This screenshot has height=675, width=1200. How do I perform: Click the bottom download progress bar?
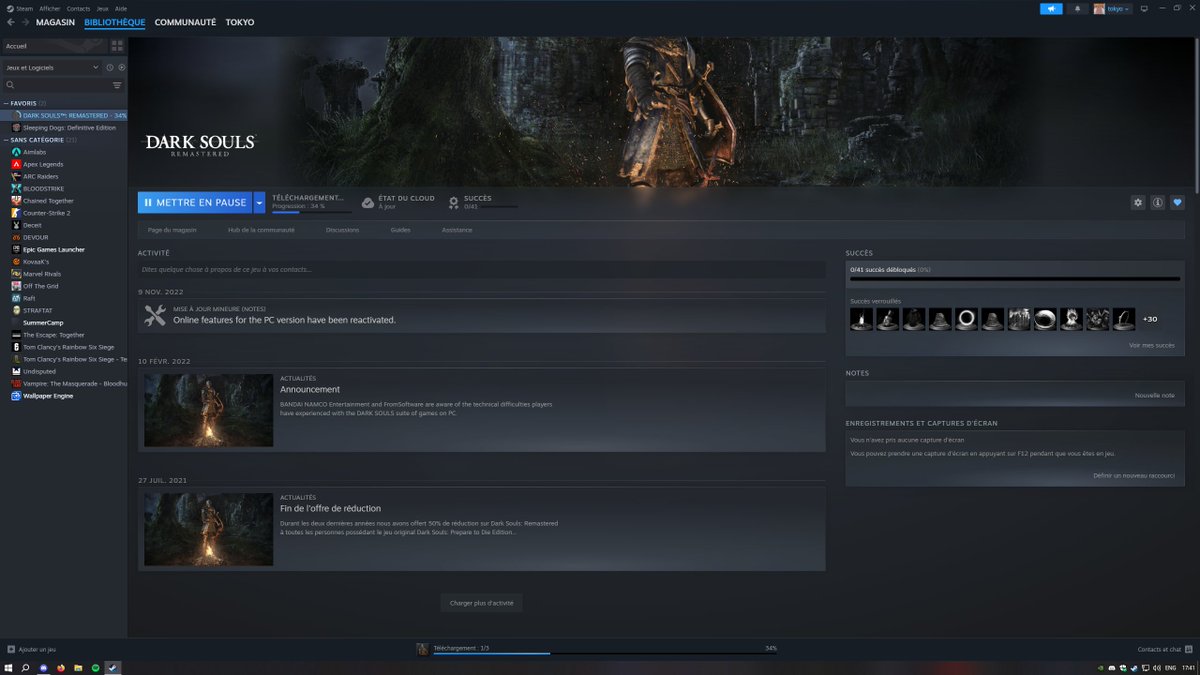[604, 653]
